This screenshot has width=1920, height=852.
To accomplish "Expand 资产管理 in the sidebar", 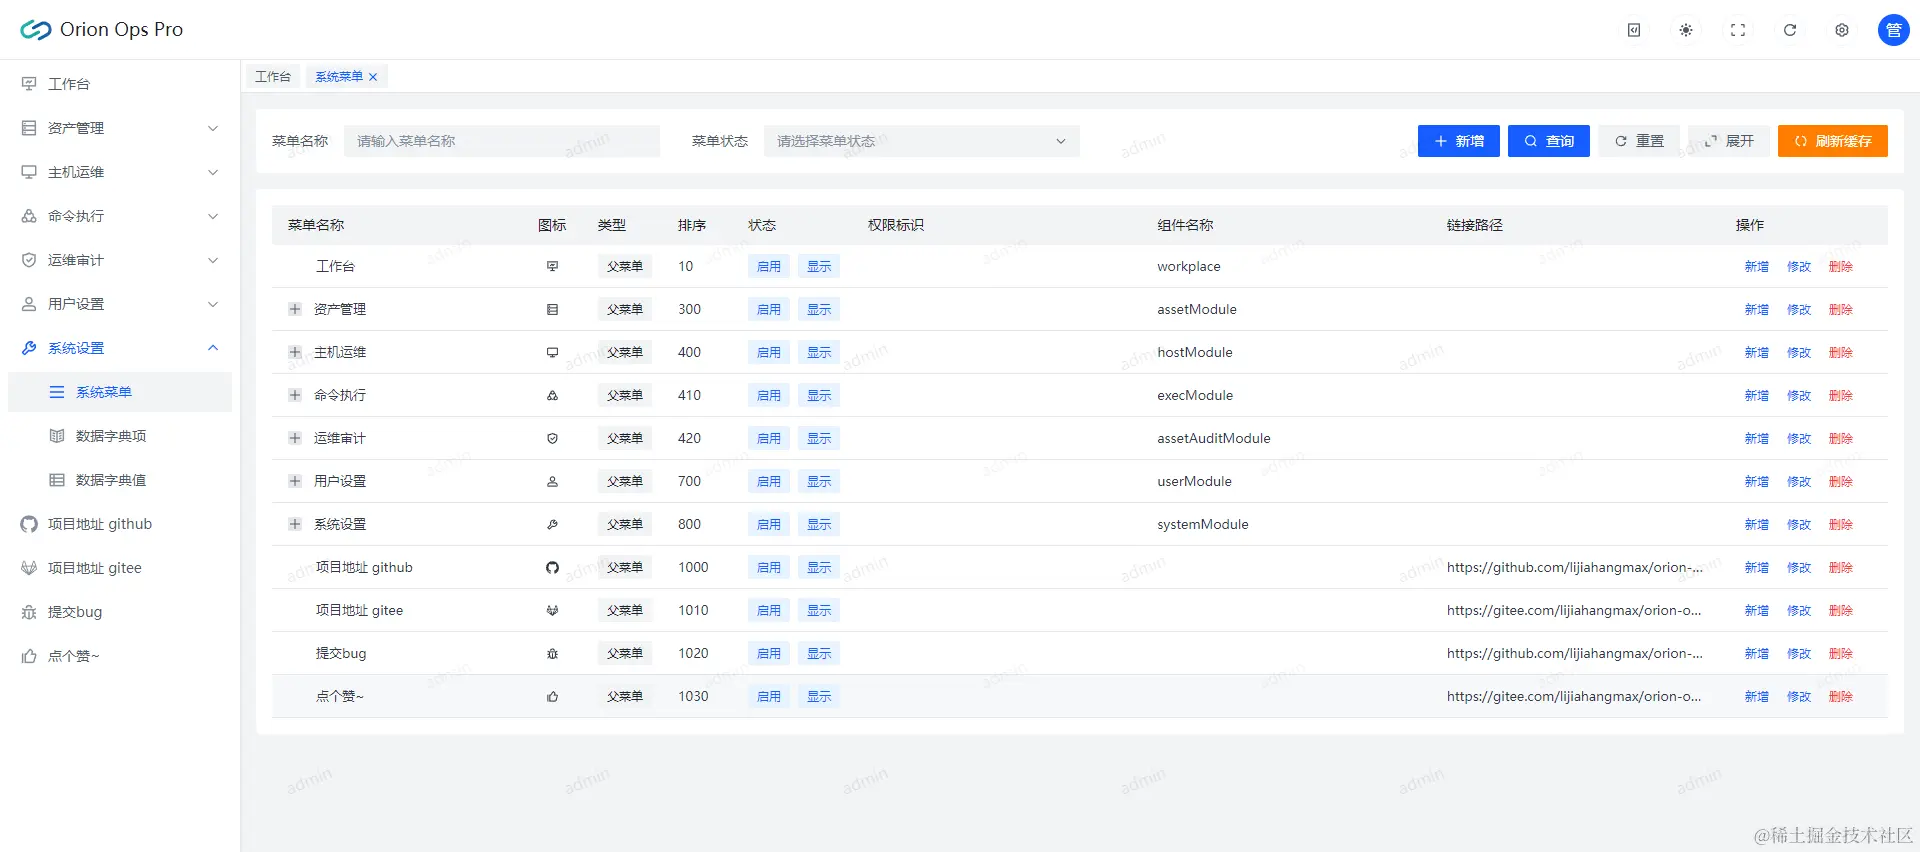I will coord(120,128).
